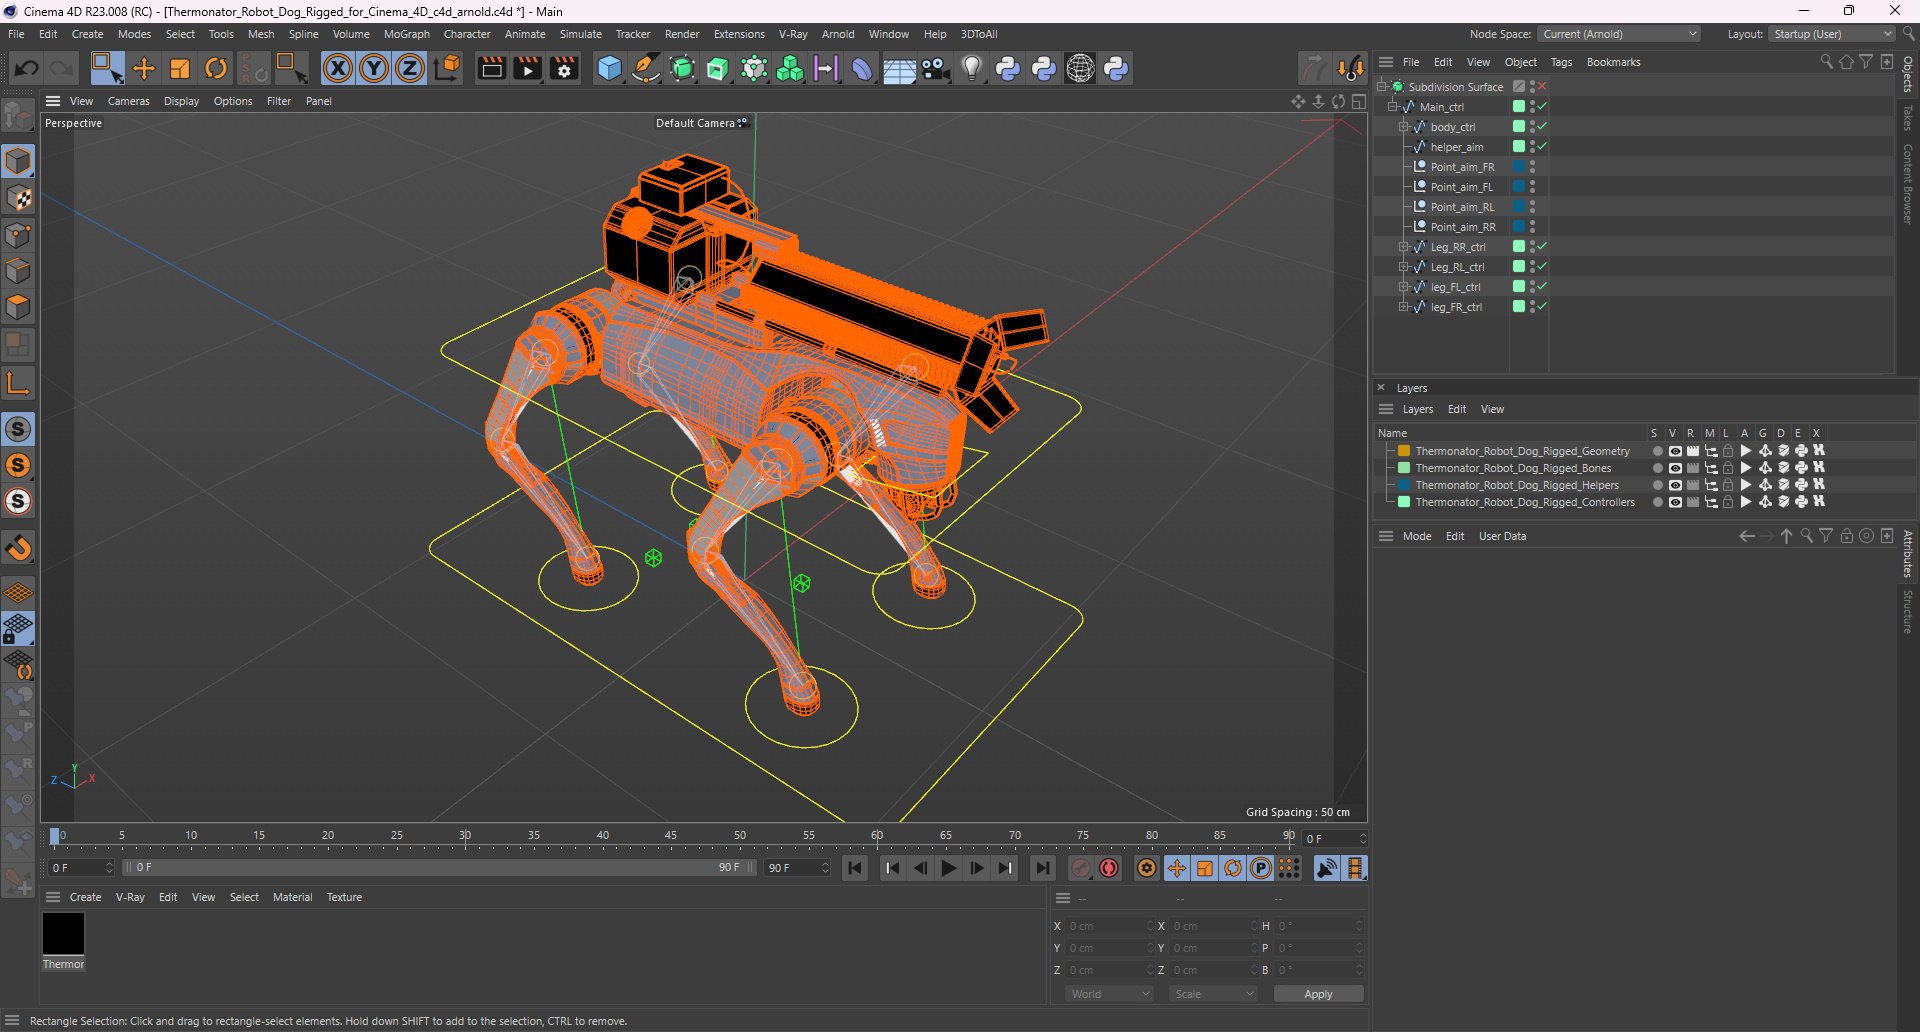Click the Floor grid icon
1920x1032 pixels.
tap(899, 69)
